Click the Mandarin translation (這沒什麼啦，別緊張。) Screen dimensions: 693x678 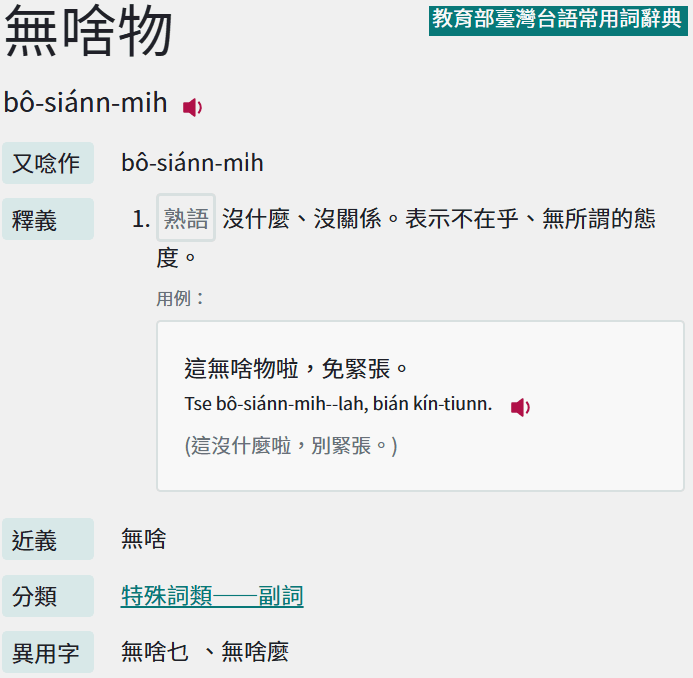pyautogui.click(x=291, y=445)
